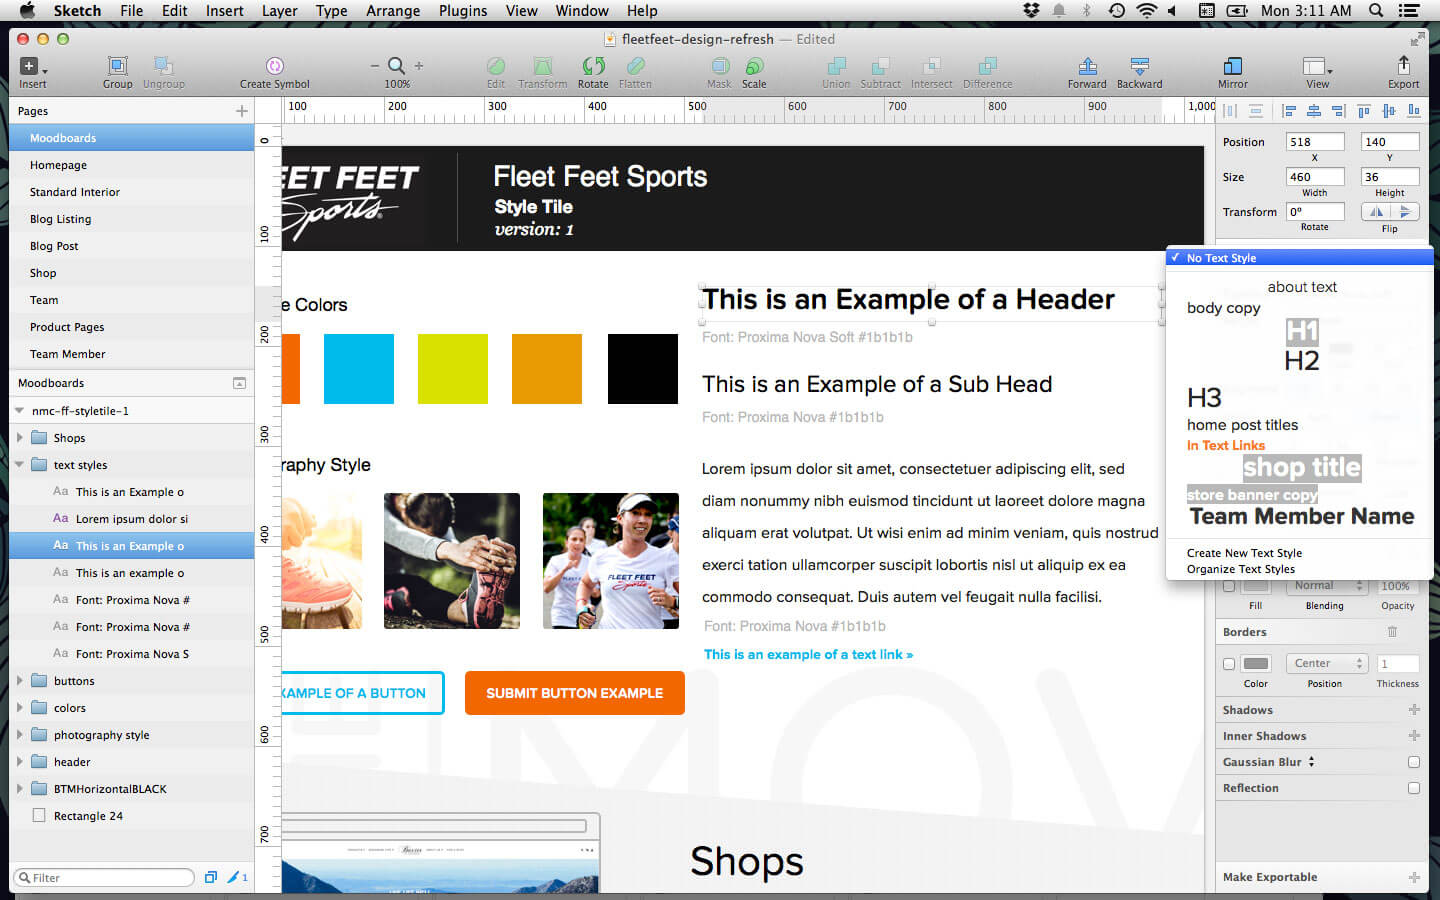Toggle the Borders checkbox
The image size is (1440, 900).
(1228, 663)
